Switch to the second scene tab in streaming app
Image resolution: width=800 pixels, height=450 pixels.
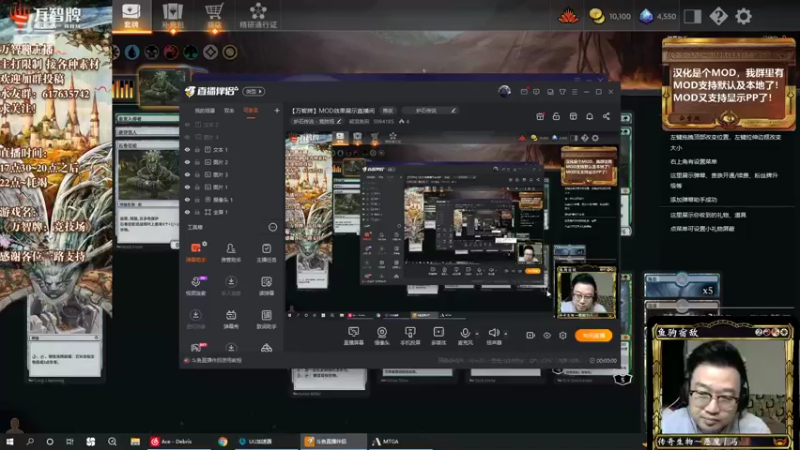click(229, 110)
